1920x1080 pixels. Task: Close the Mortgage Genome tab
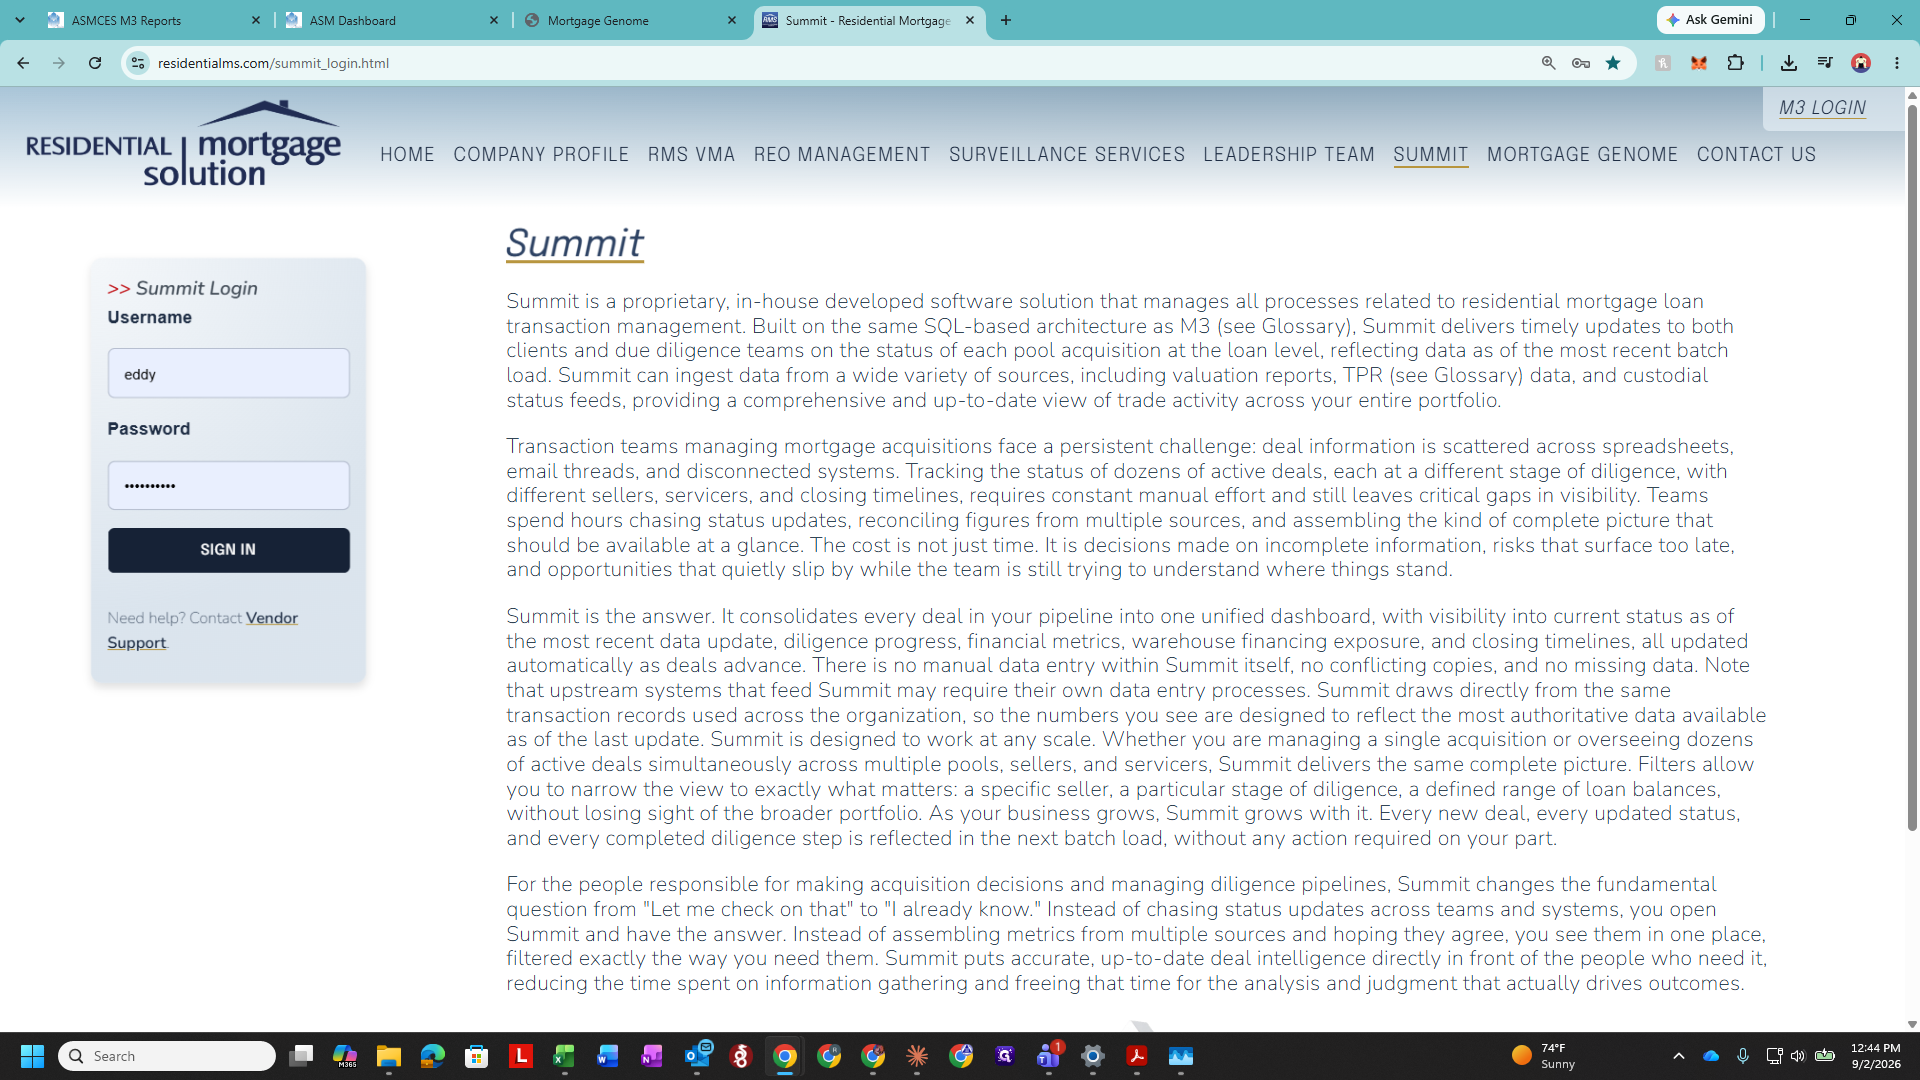tap(732, 20)
